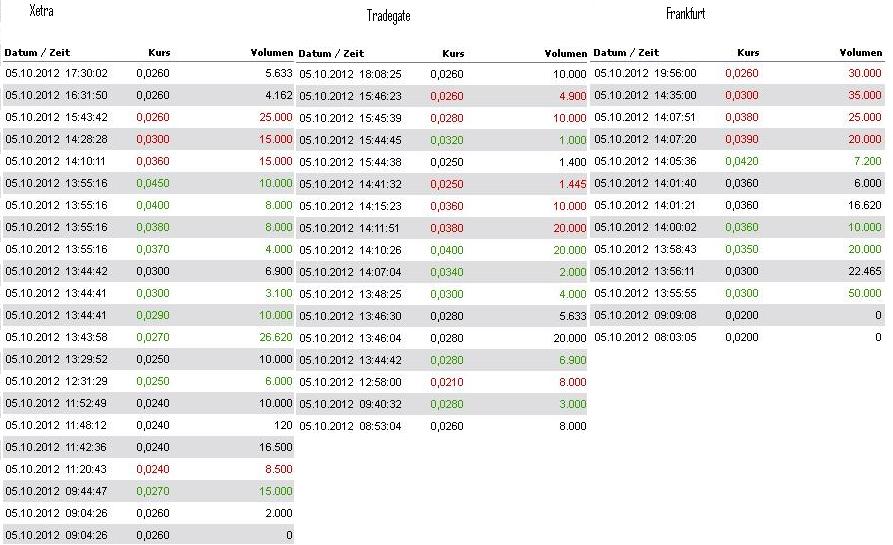Click Xetra price value 0,0450
Screen dimensions: 893x545
click(x=153, y=183)
